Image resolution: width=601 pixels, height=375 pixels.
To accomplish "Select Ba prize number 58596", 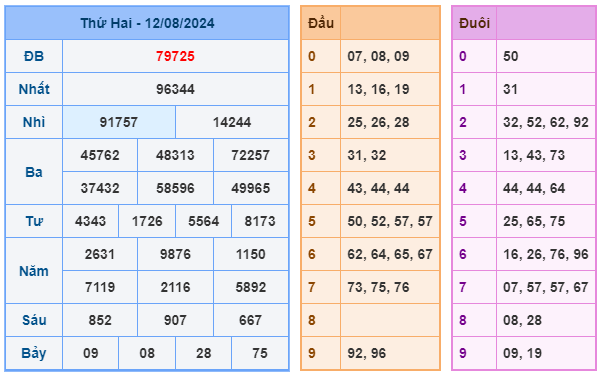I will pos(175,188).
